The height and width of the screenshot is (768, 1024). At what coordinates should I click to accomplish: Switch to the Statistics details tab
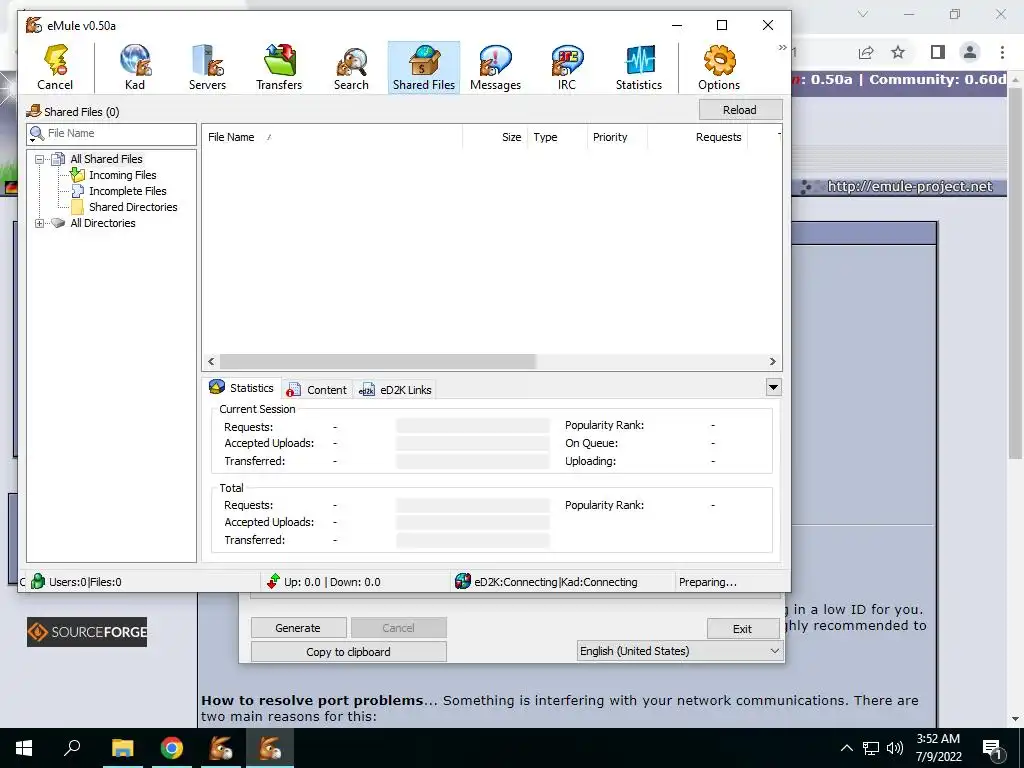[x=242, y=388]
